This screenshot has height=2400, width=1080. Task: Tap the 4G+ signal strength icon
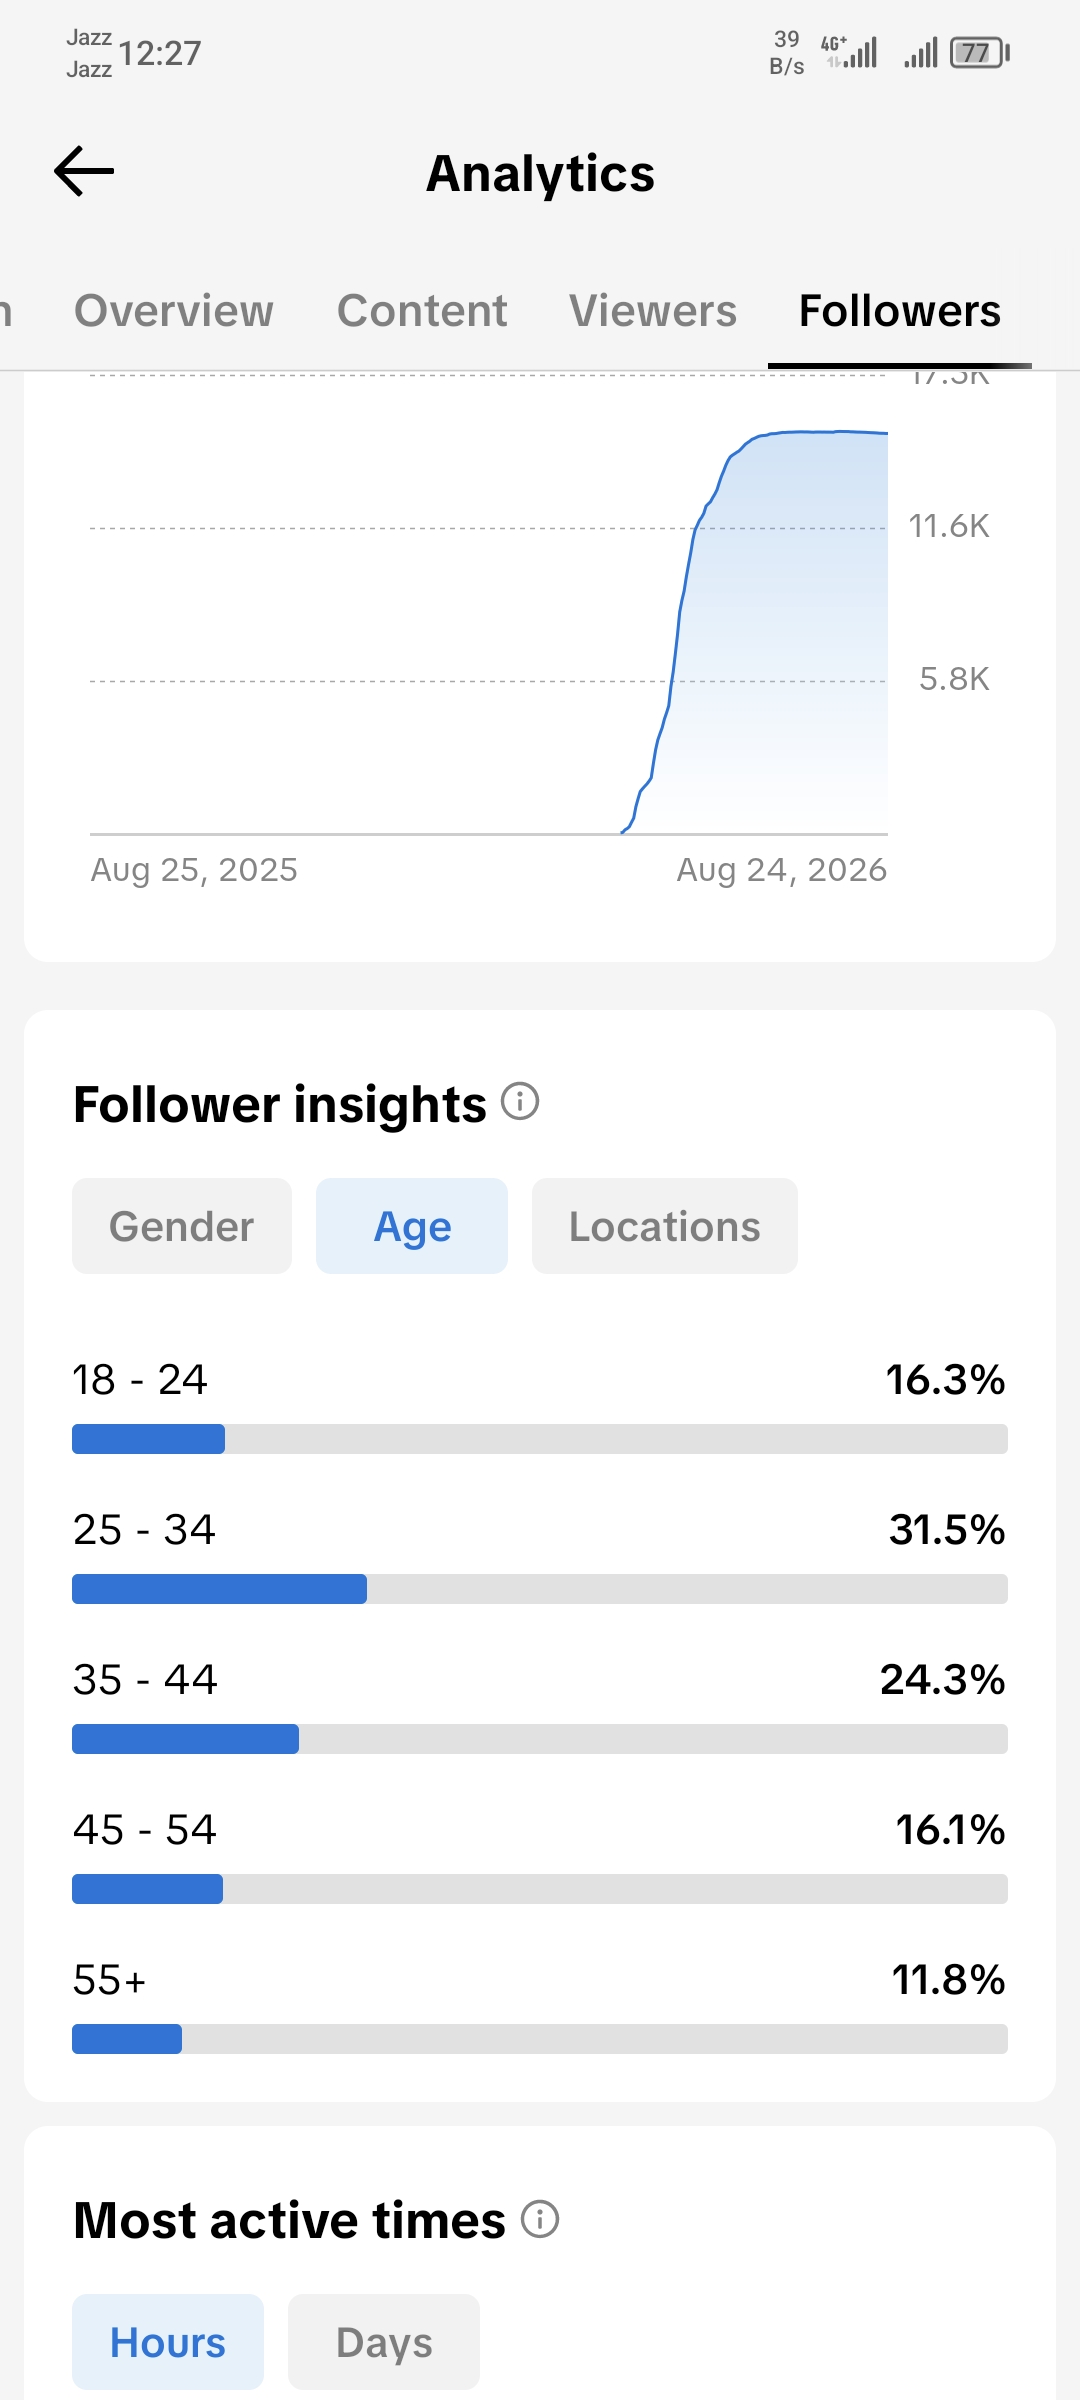point(849,52)
